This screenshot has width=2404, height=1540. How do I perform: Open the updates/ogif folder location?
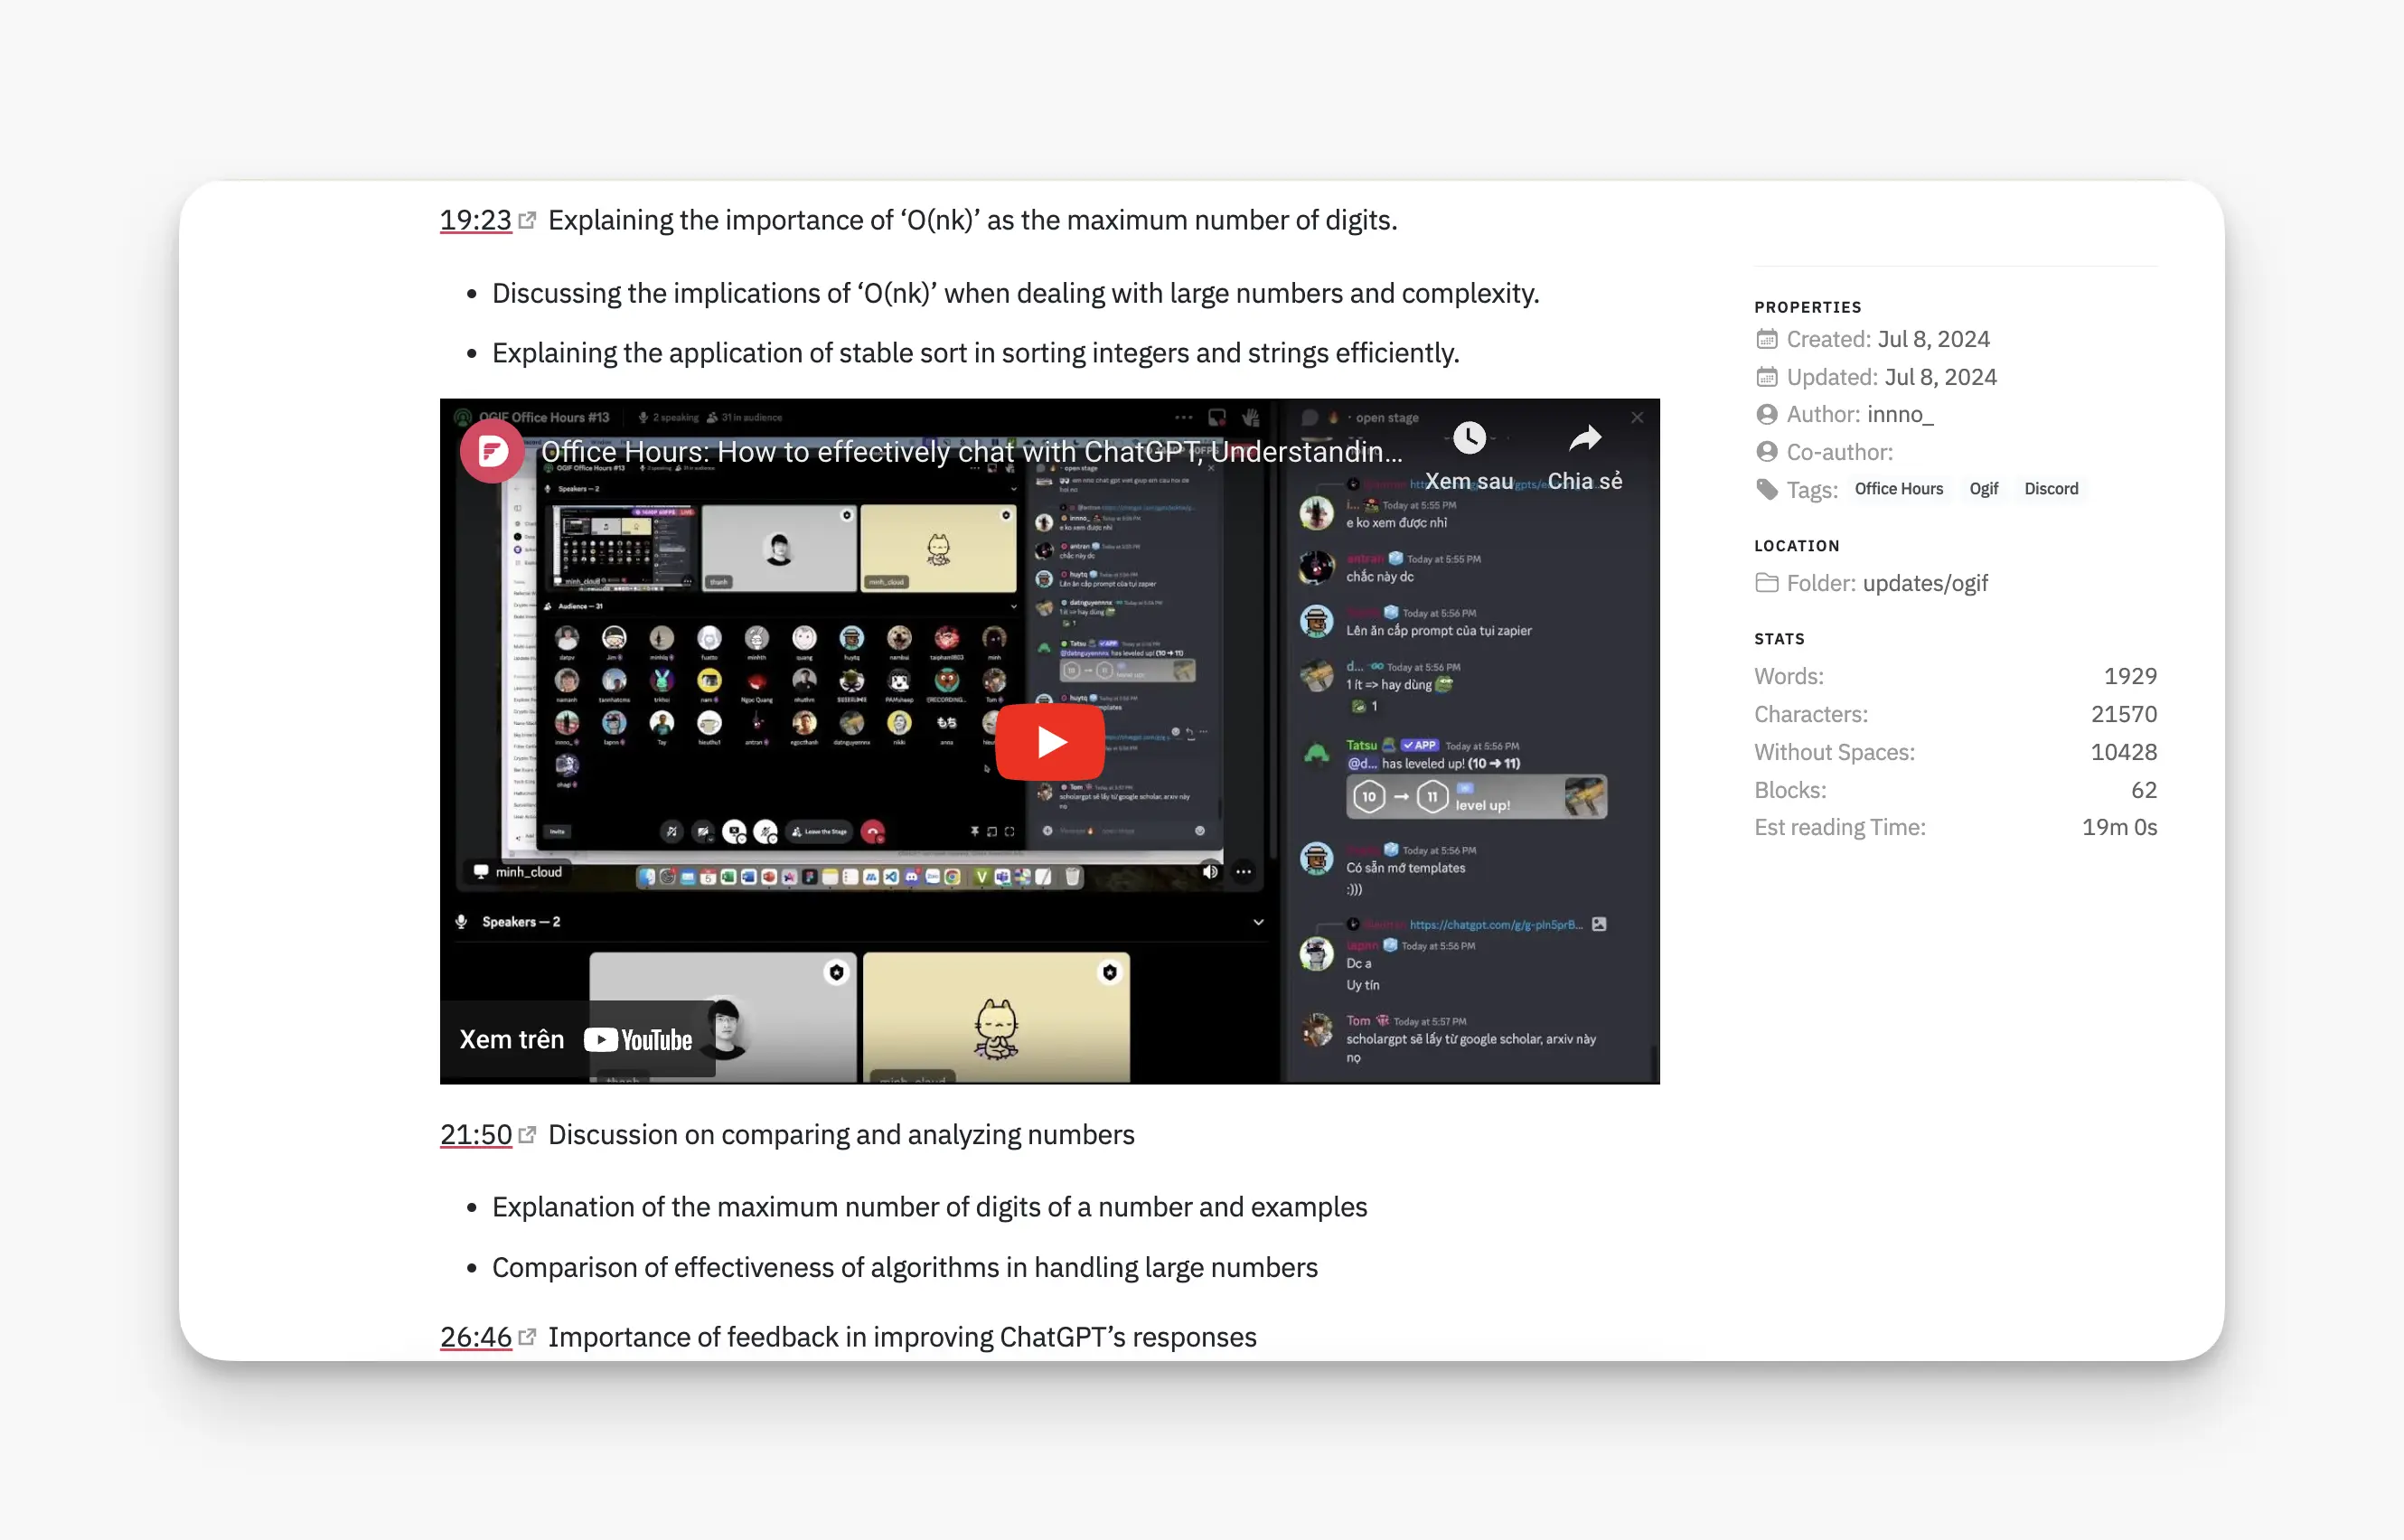coord(1925,583)
